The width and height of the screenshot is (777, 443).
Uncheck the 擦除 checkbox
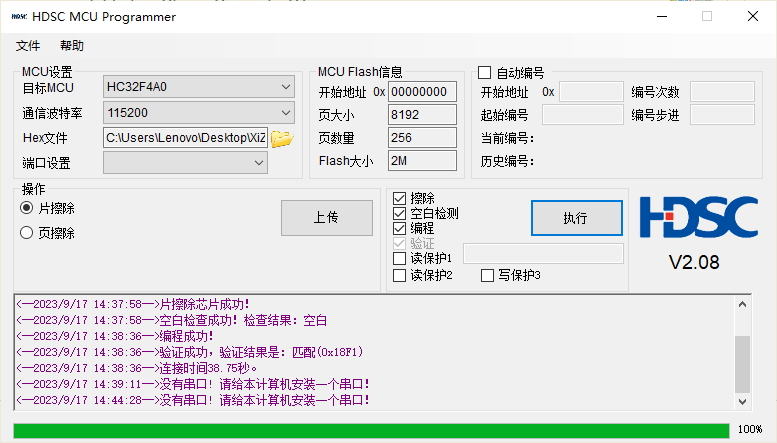pos(399,198)
